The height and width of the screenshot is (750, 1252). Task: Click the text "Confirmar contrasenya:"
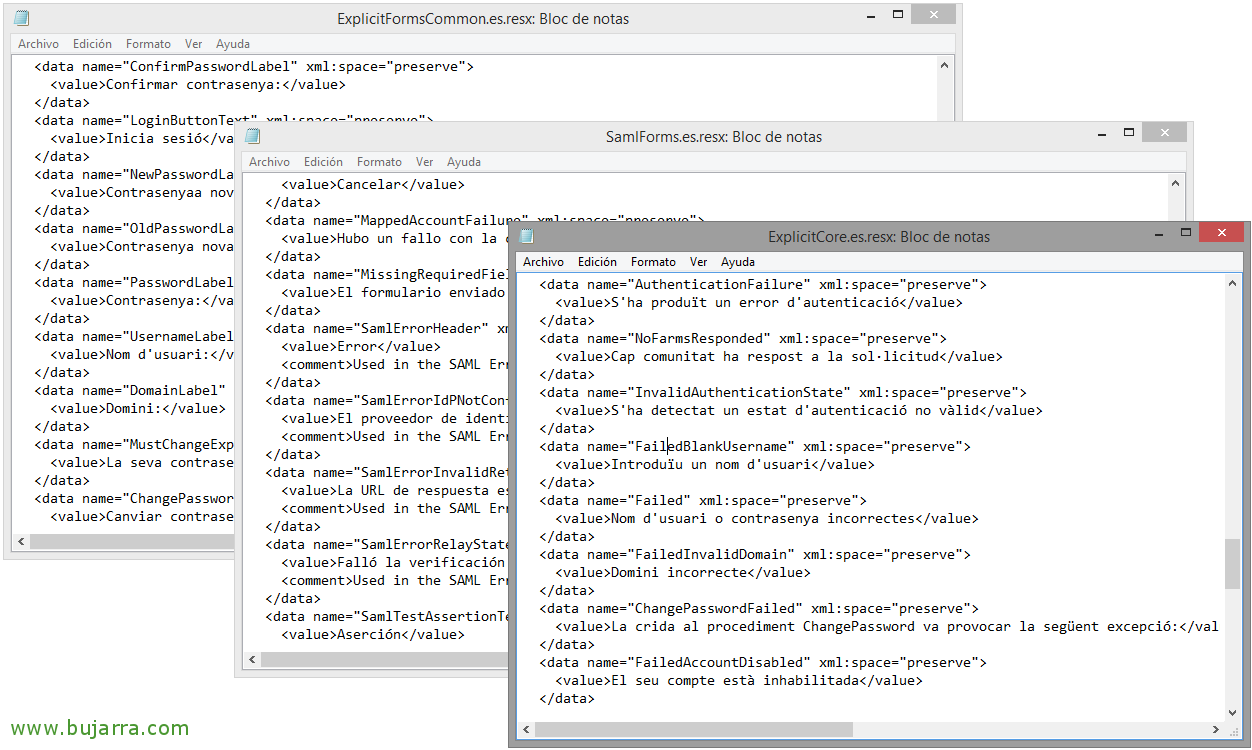tap(194, 85)
